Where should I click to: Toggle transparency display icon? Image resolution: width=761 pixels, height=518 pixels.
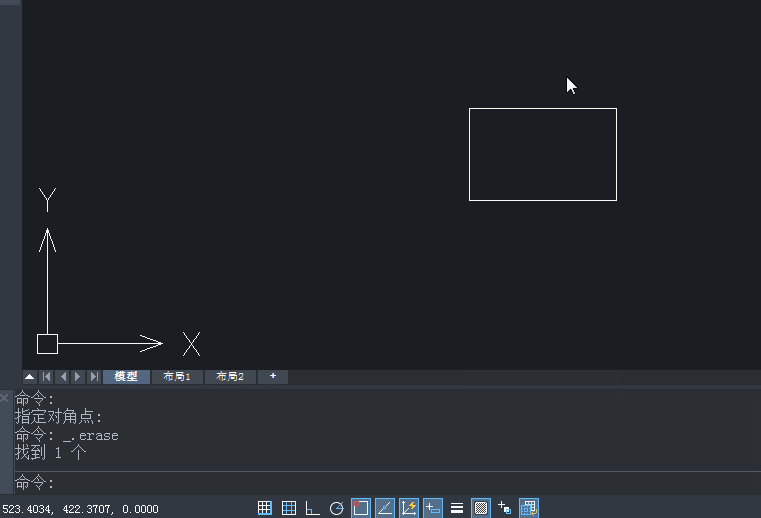point(480,508)
